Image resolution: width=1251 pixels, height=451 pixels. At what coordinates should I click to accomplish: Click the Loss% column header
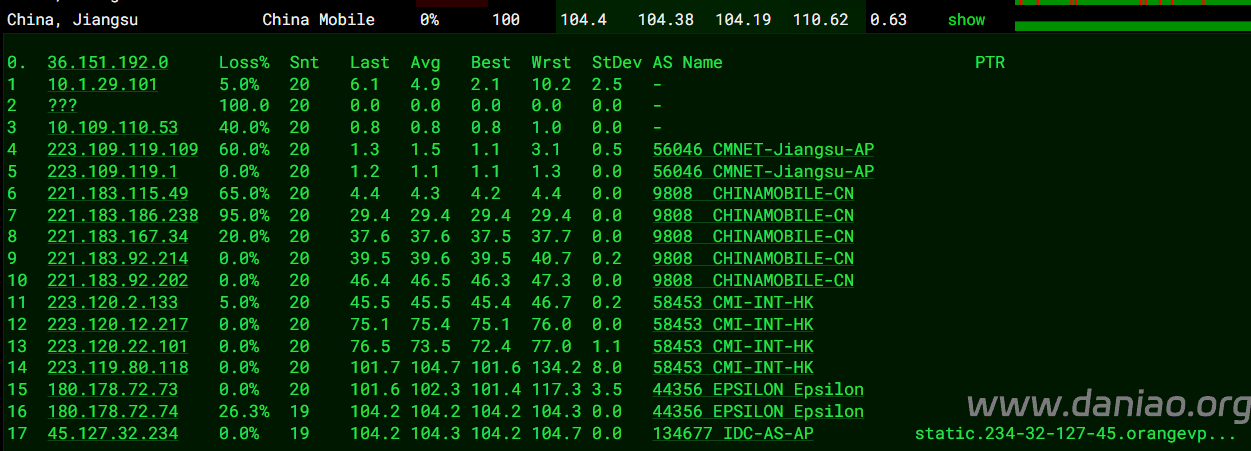[244, 62]
